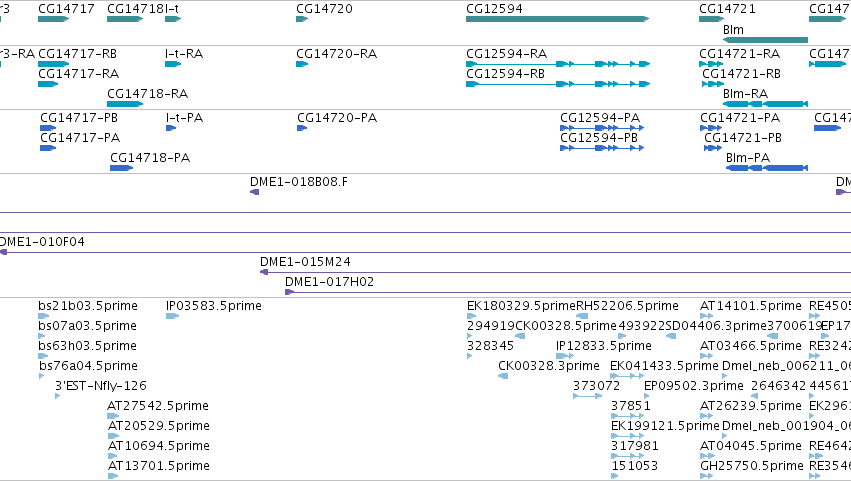This screenshot has width=851, height=481.
Task: Click the l-t-PA protein label
Action: pyautogui.click(x=185, y=118)
